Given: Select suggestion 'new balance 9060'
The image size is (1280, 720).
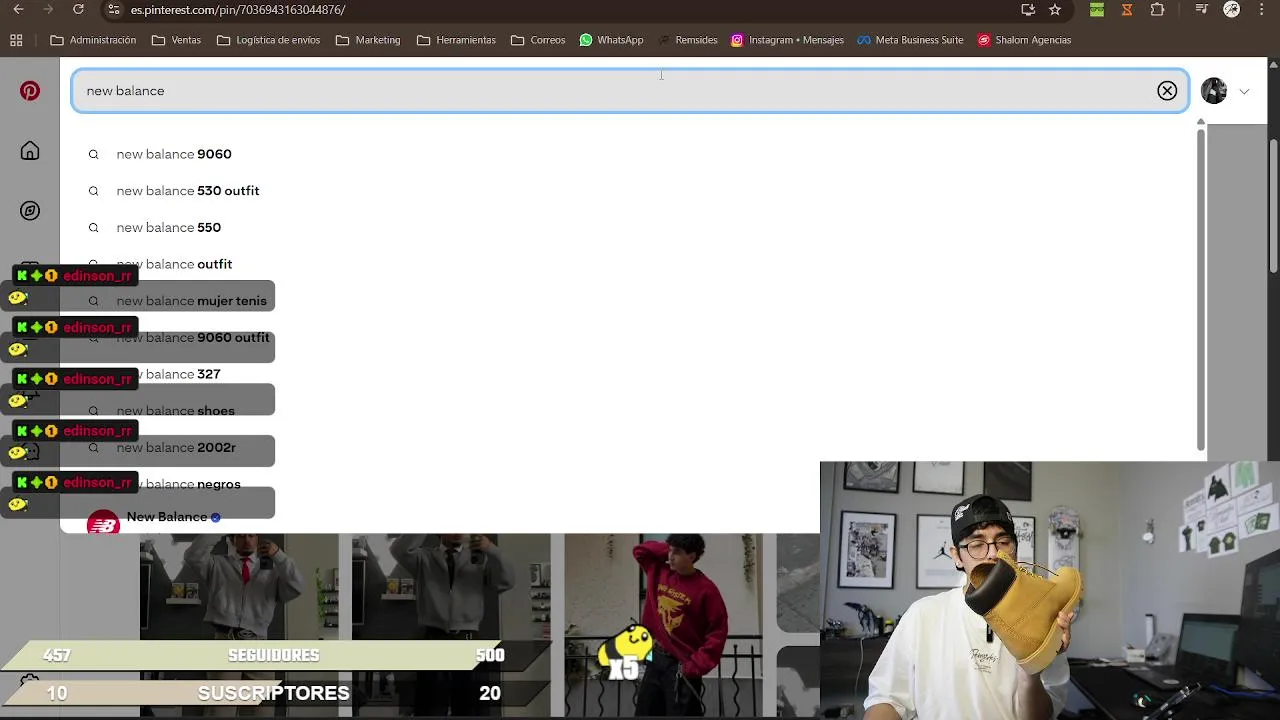Looking at the screenshot, I should pos(174,154).
